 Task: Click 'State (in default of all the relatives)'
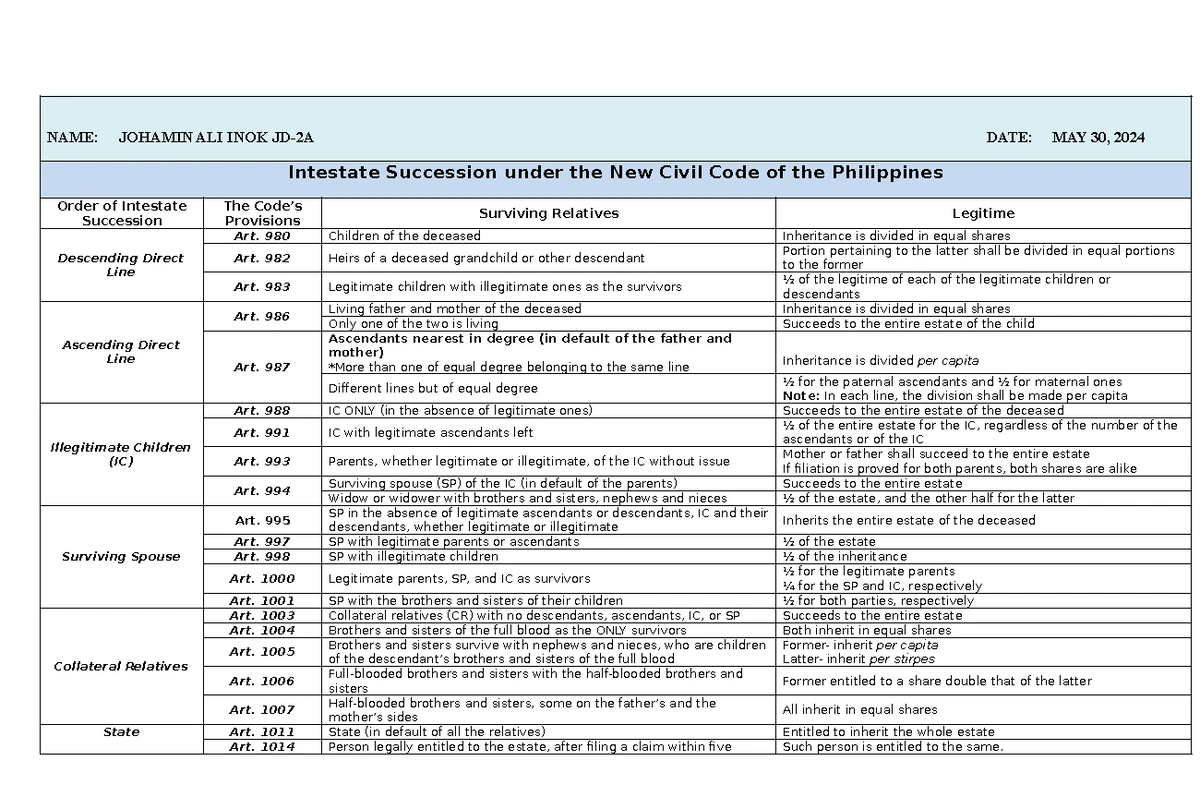(x=437, y=732)
